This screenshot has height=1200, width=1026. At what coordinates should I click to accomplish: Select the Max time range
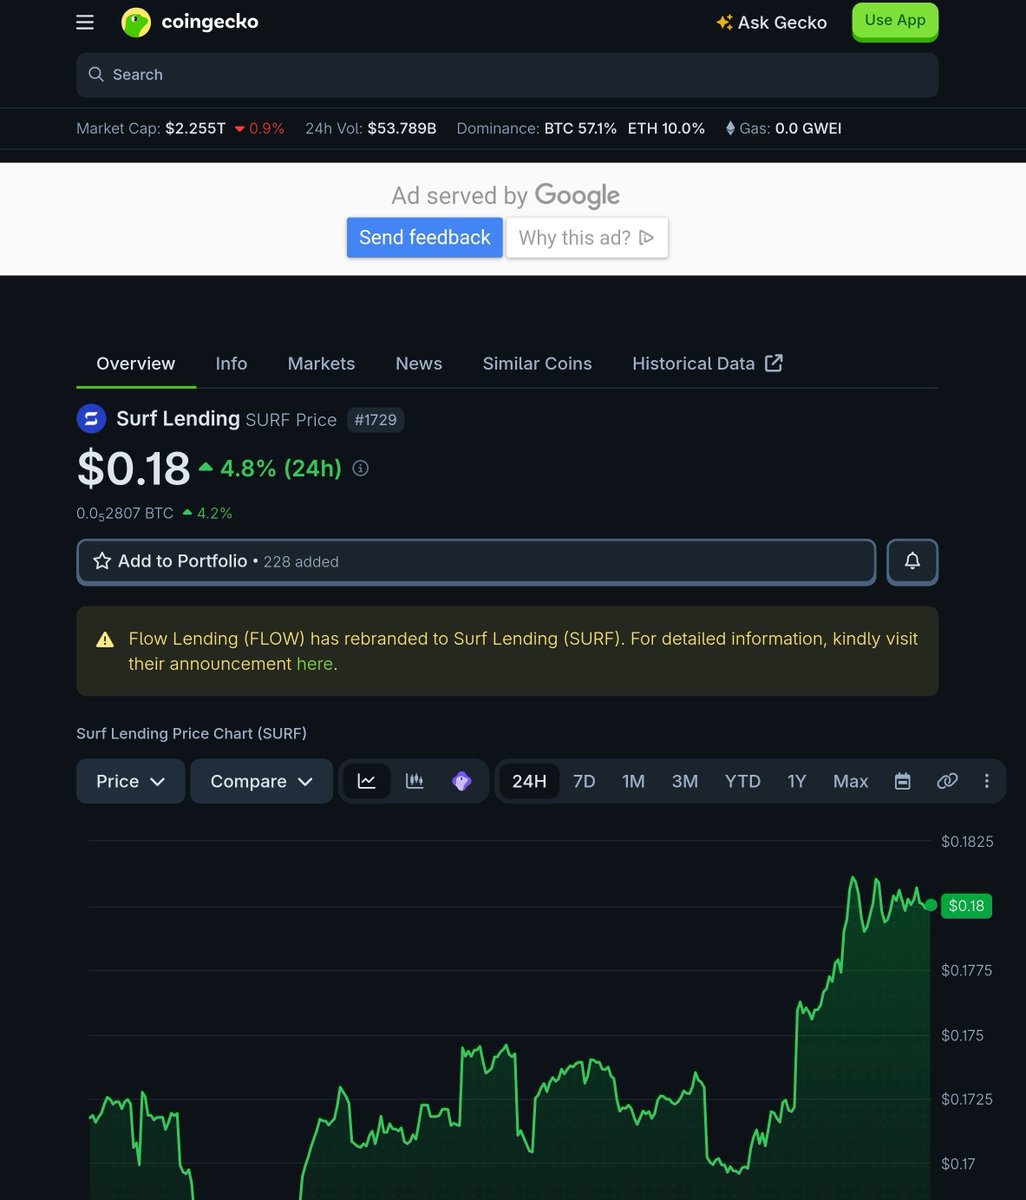851,781
